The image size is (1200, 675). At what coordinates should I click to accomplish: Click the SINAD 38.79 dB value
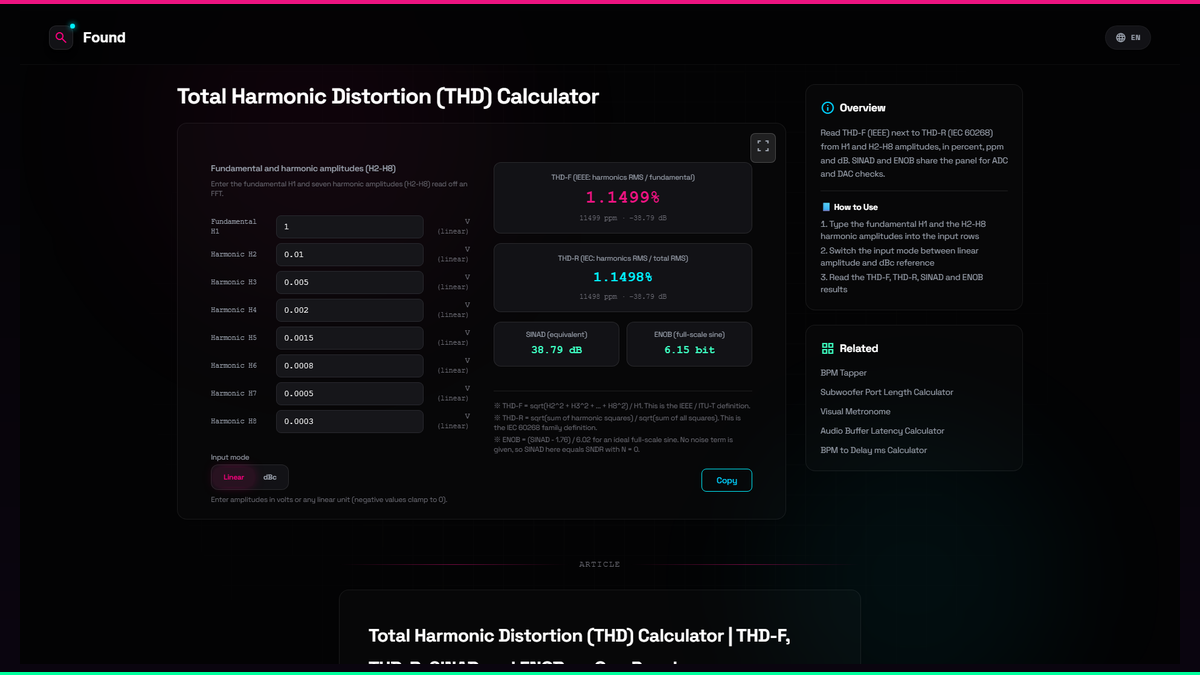coord(556,350)
